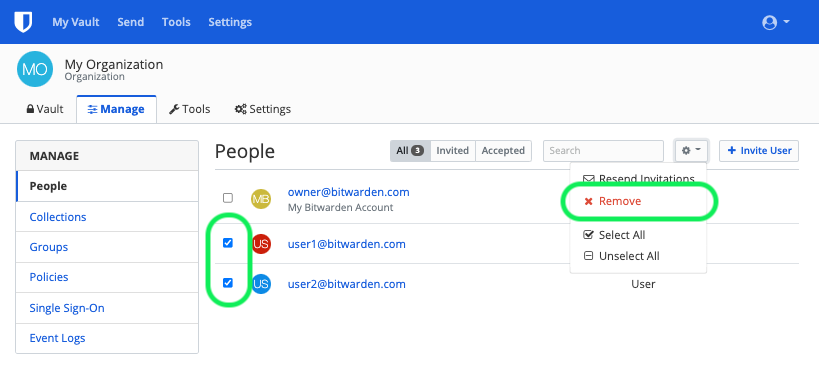
Task: Click the My Organization title
Action: tap(114, 65)
